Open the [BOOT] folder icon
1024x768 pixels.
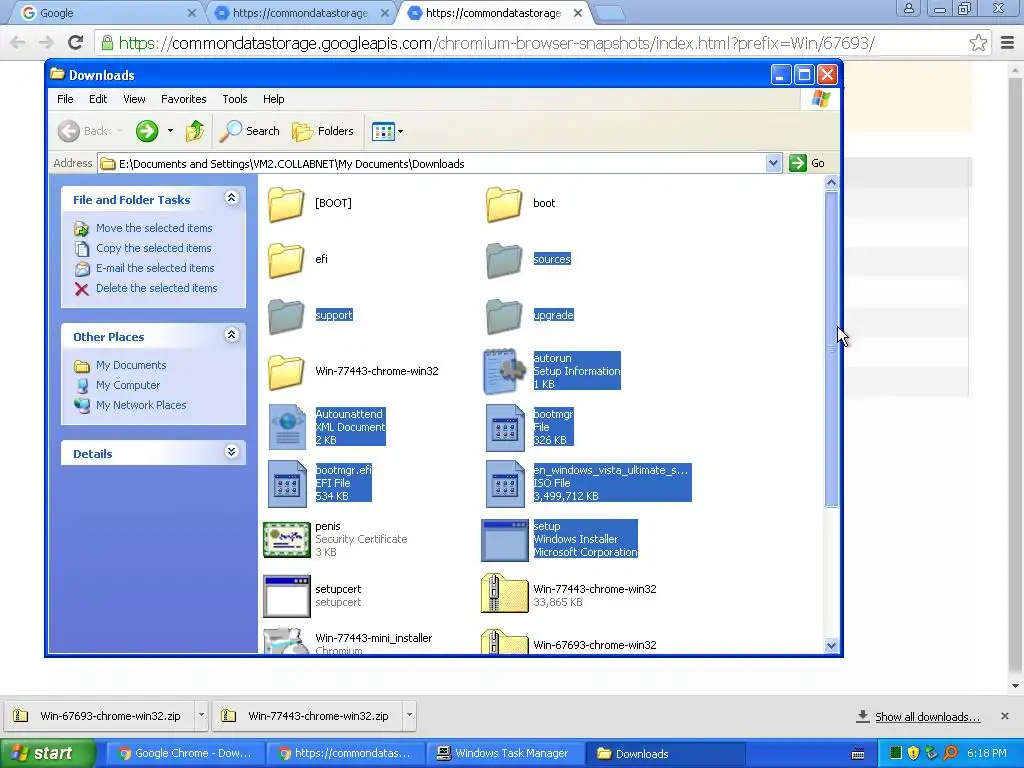[286, 204]
